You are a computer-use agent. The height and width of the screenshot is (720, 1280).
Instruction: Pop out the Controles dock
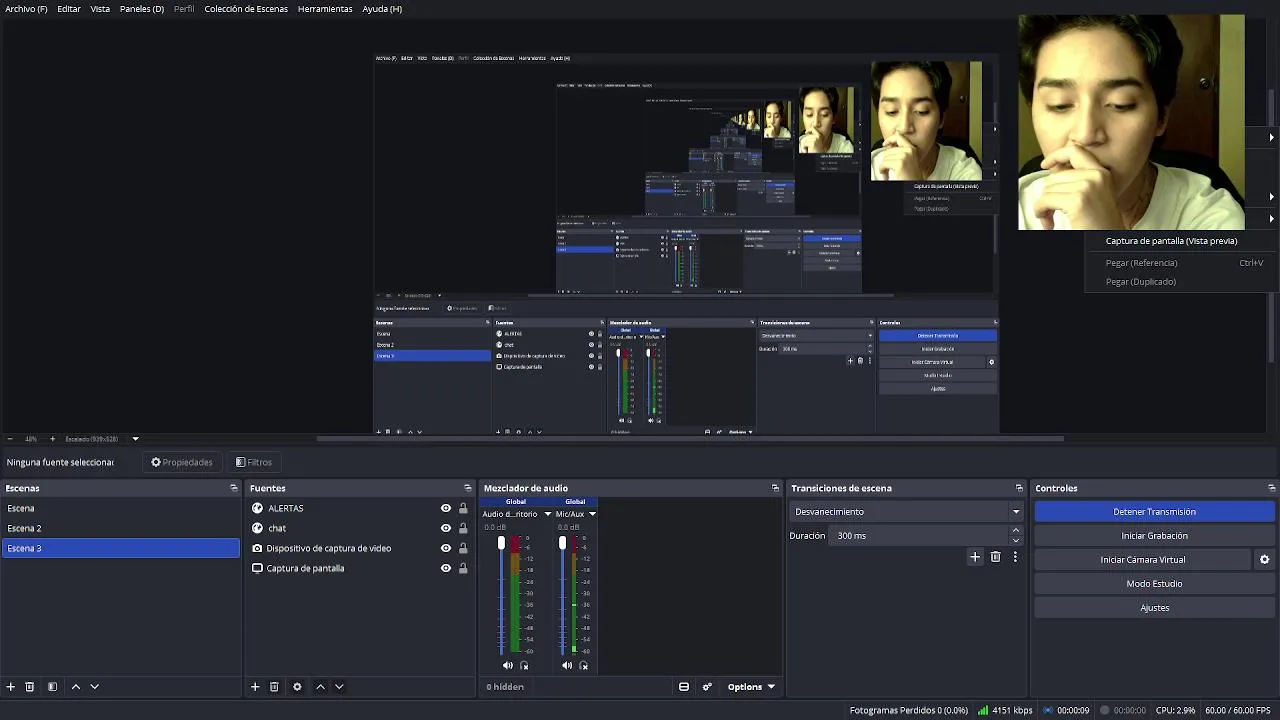pyautogui.click(x=1271, y=488)
